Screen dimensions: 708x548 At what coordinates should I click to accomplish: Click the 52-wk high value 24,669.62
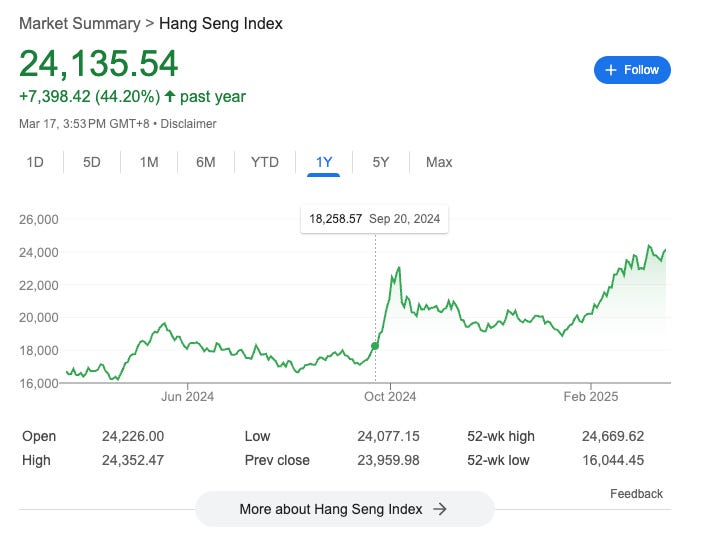tap(613, 436)
